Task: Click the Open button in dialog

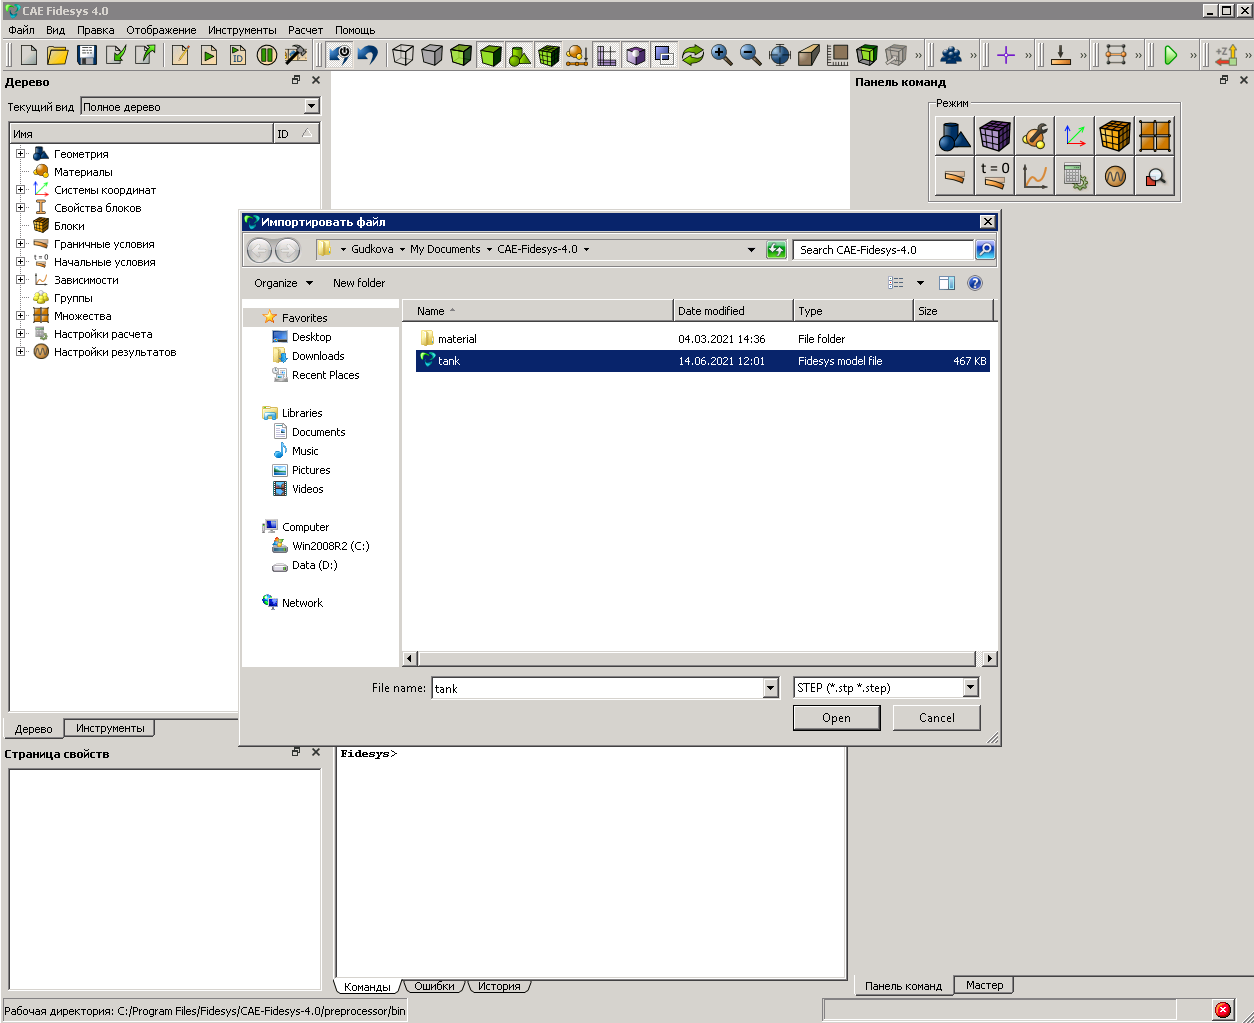Action: point(836,718)
